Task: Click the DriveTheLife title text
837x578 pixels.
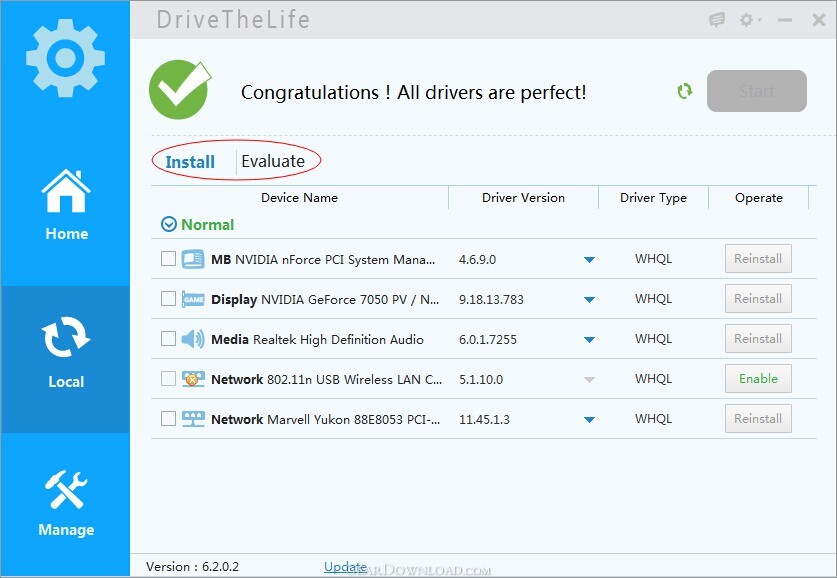Action: pos(233,20)
